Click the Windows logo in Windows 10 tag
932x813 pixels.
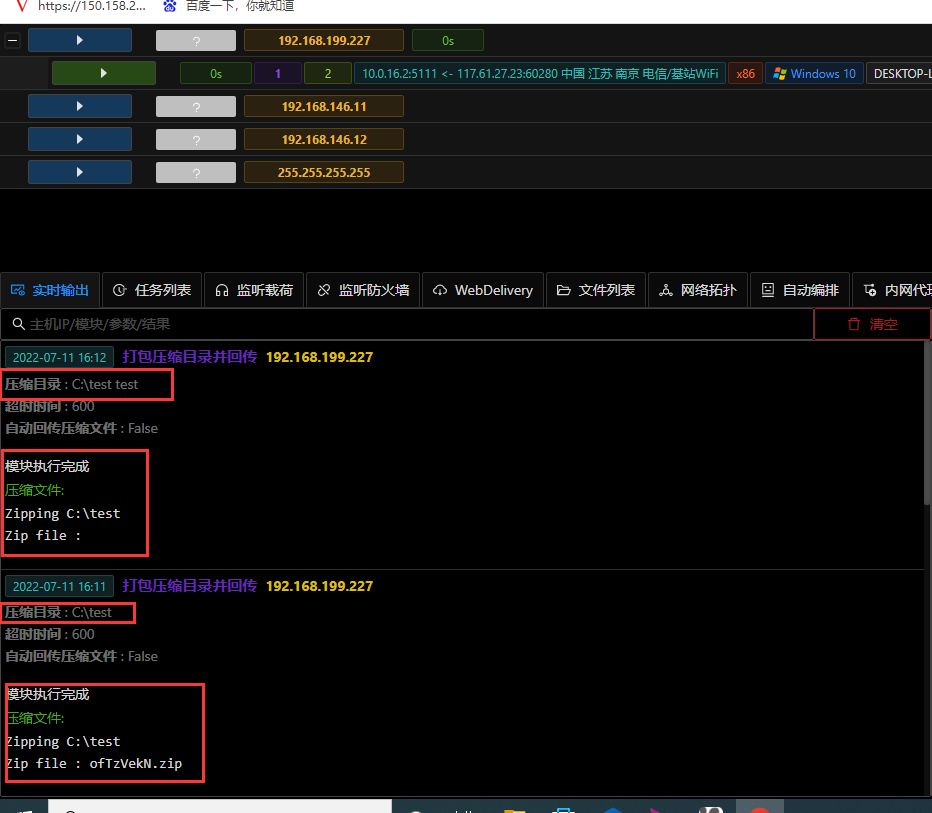click(779, 74)
